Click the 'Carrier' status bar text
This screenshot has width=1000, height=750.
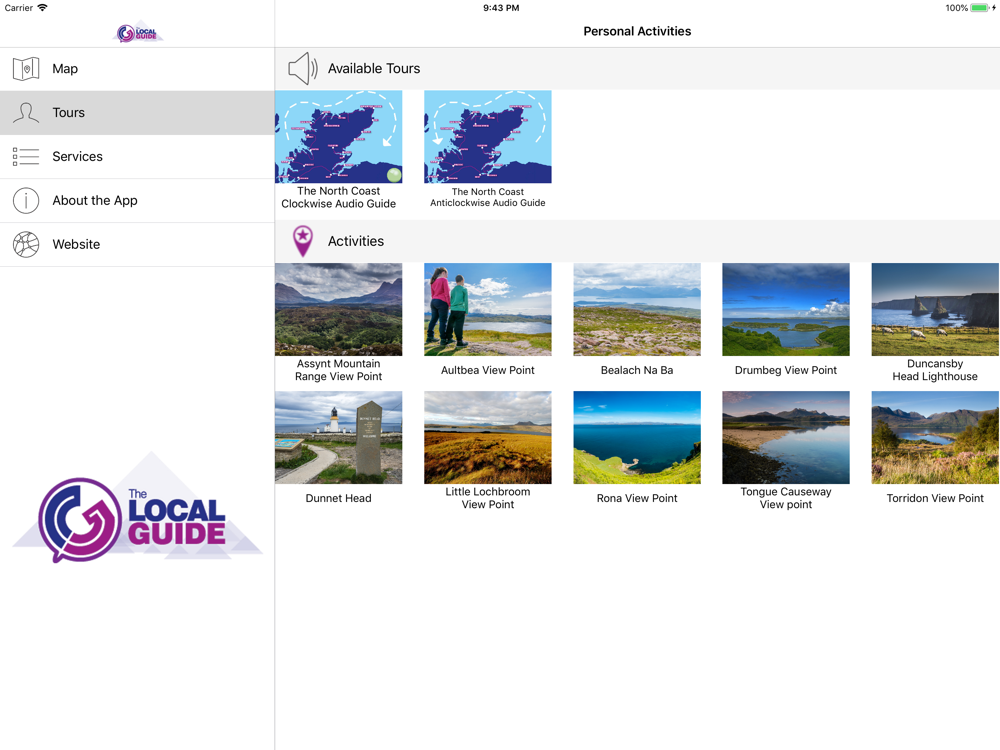click(18, 8)
